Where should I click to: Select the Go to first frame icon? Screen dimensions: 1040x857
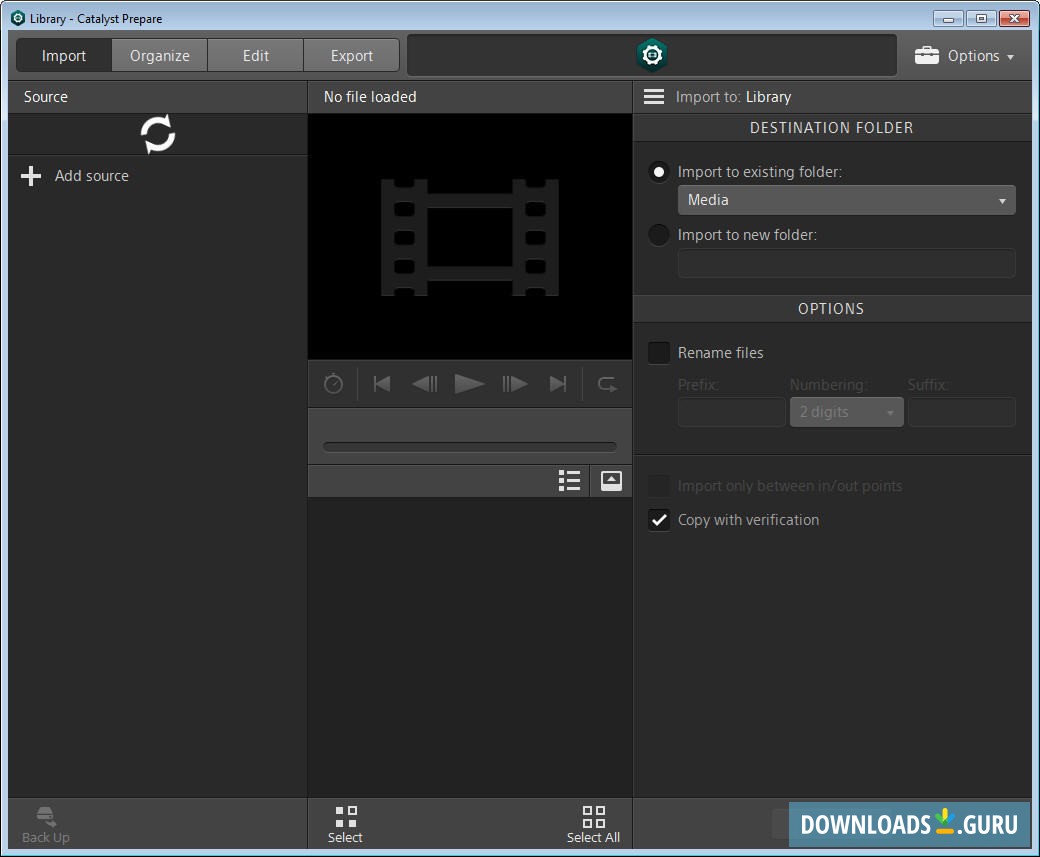[x=381, y=383]
